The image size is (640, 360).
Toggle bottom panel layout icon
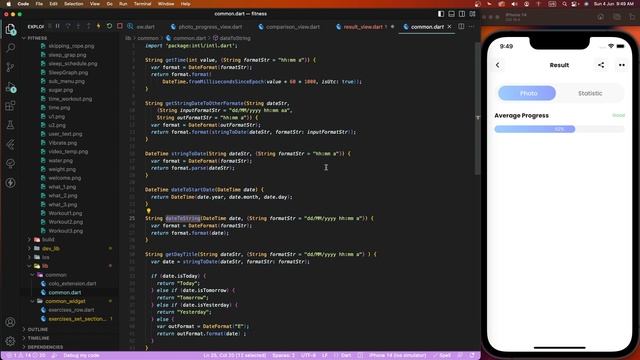451,14
